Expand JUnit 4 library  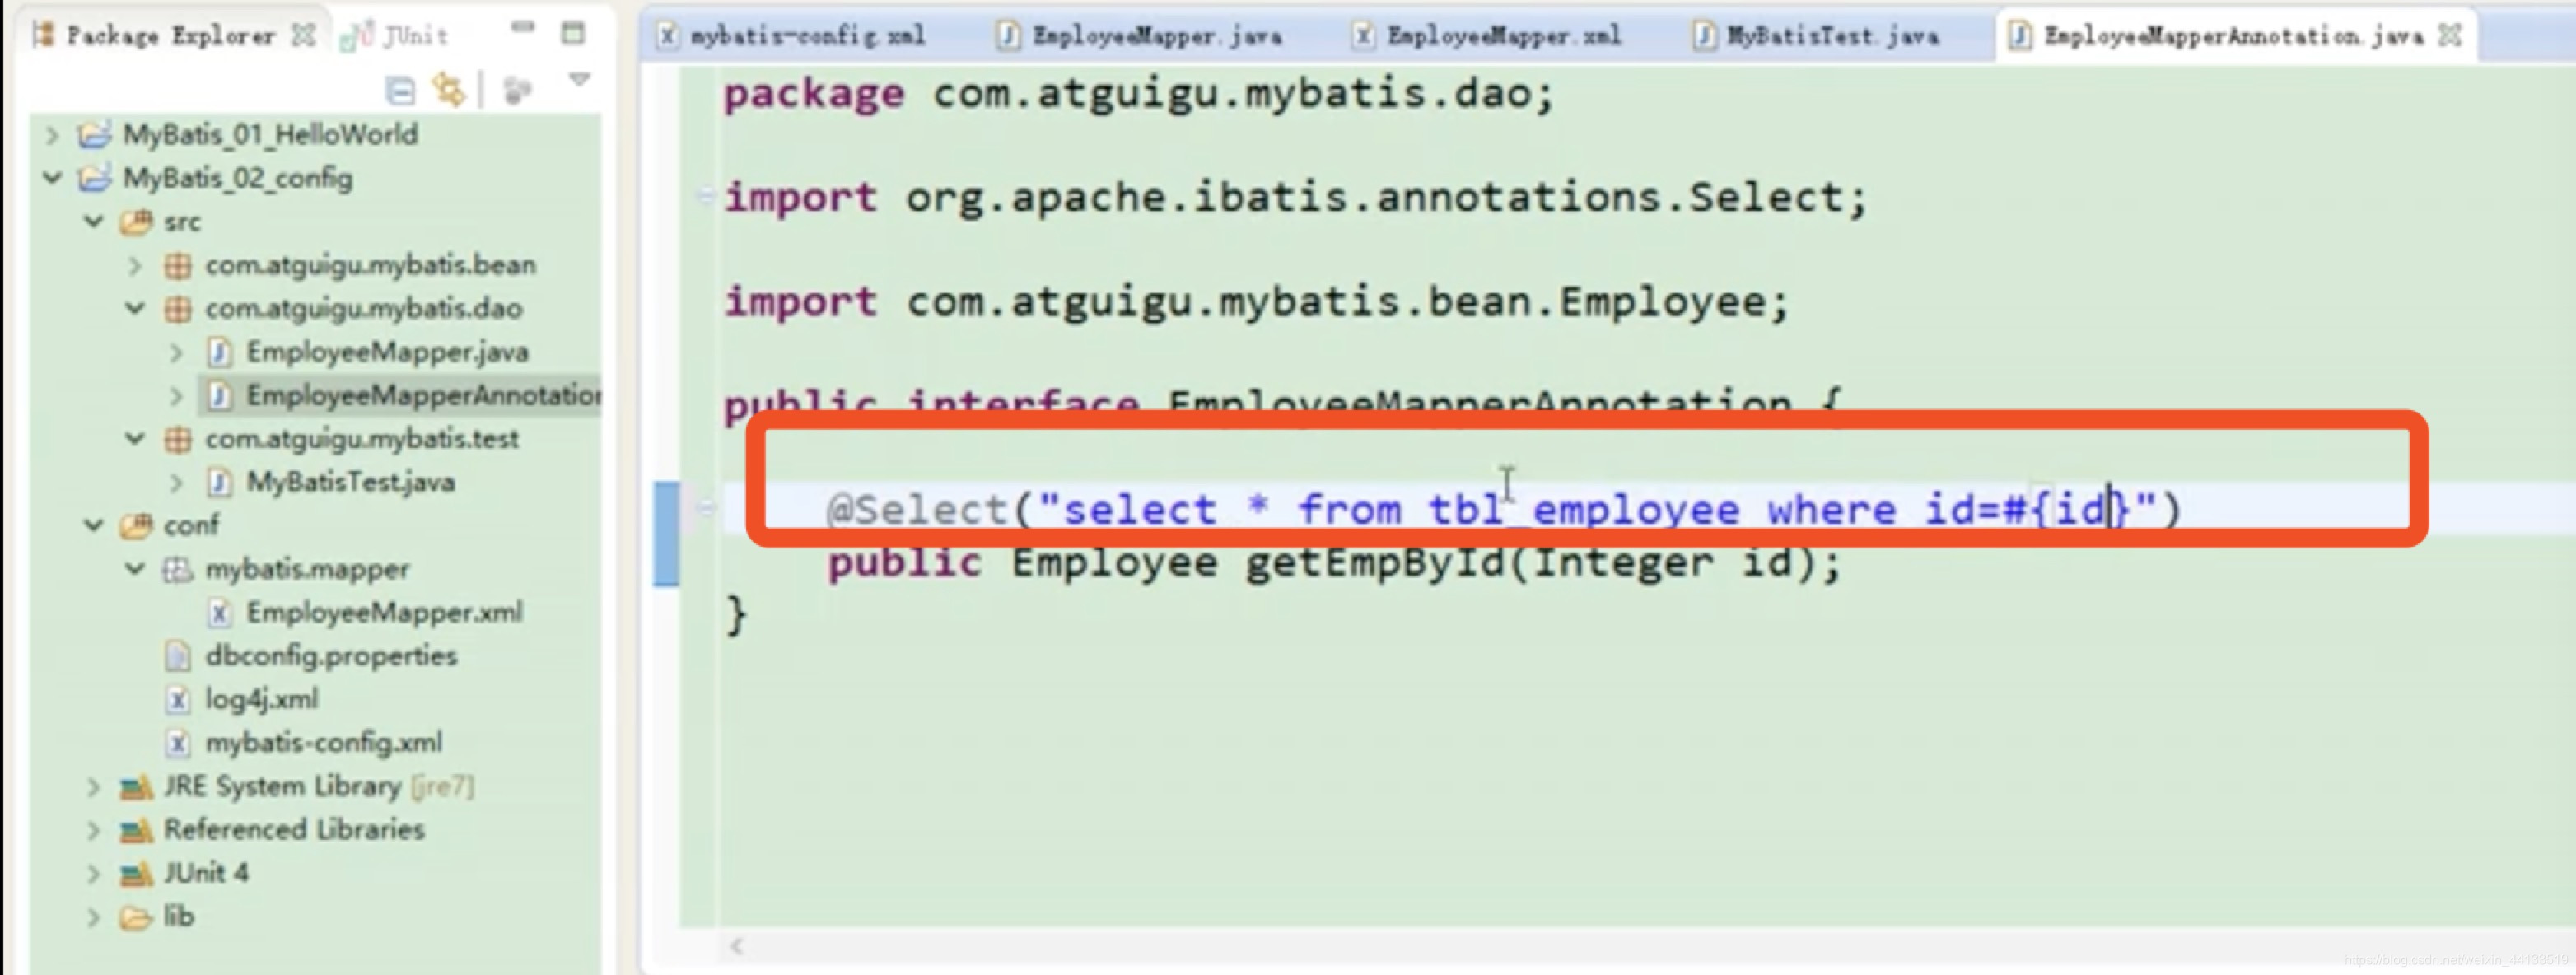click(x=94, y=873)
